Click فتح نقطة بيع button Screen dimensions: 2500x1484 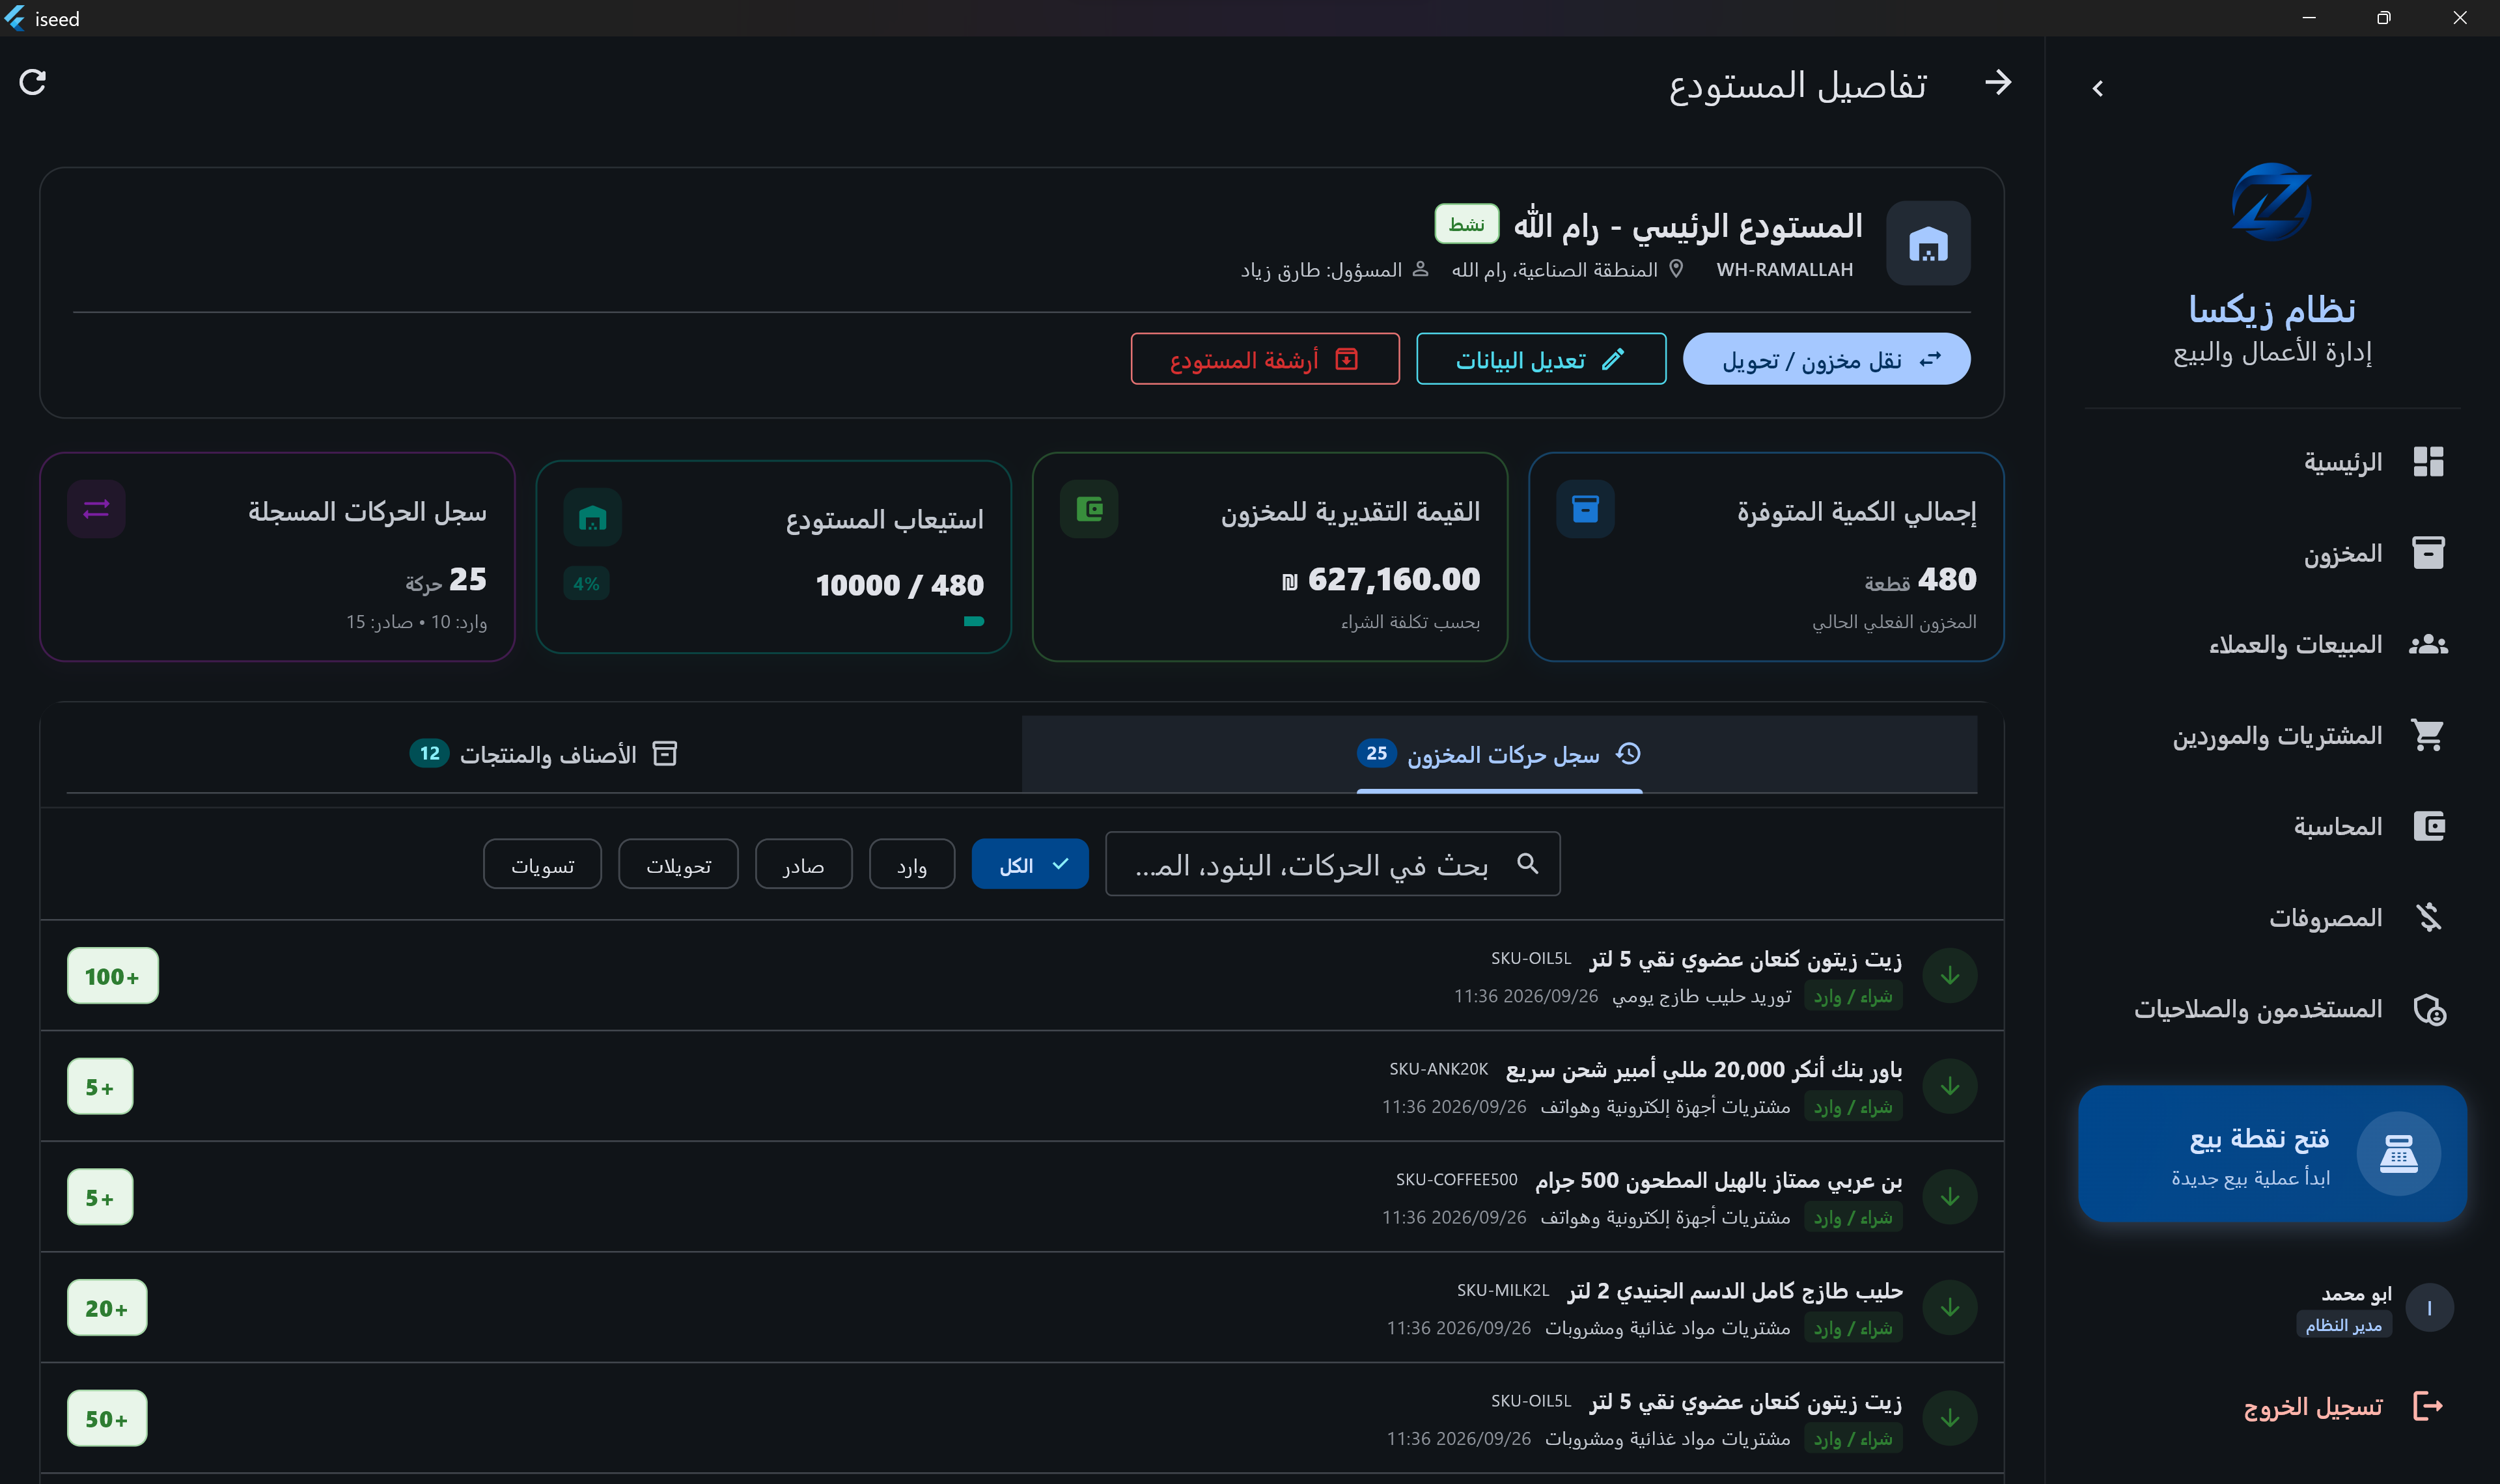coord(2272,1153)
